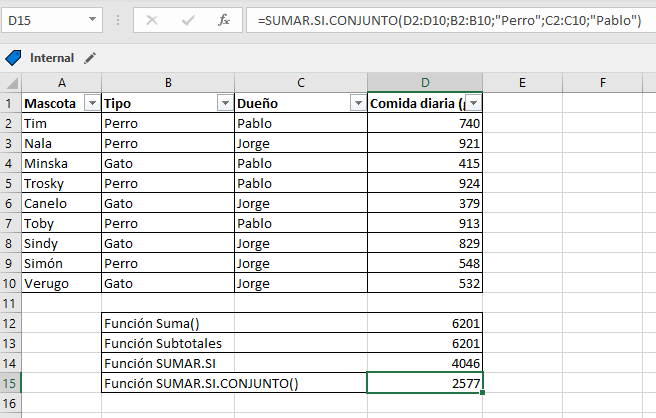Select the cell containing Canelo

pos(62,203)
